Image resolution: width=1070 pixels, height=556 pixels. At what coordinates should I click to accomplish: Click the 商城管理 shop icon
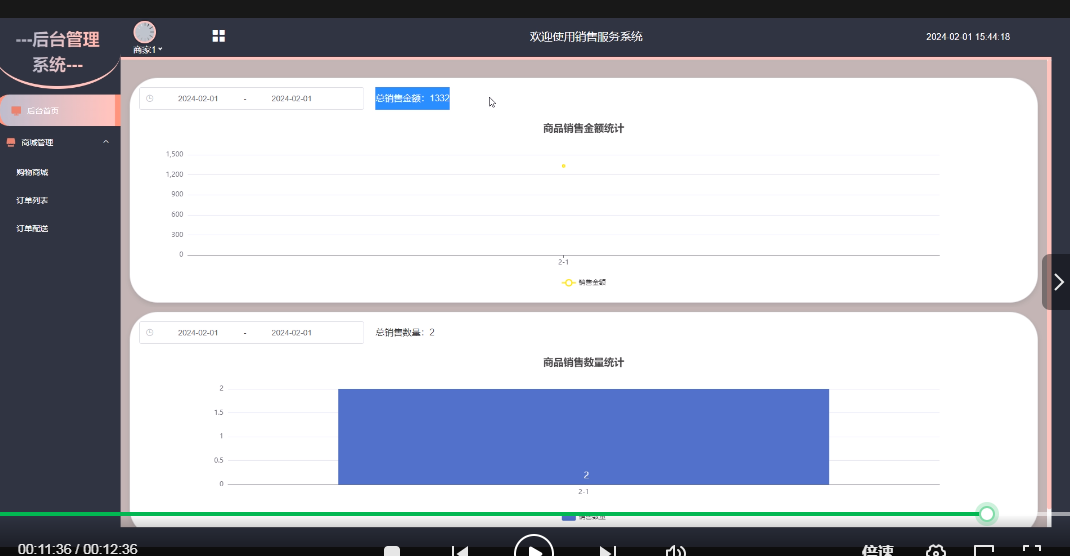point(11,143)
